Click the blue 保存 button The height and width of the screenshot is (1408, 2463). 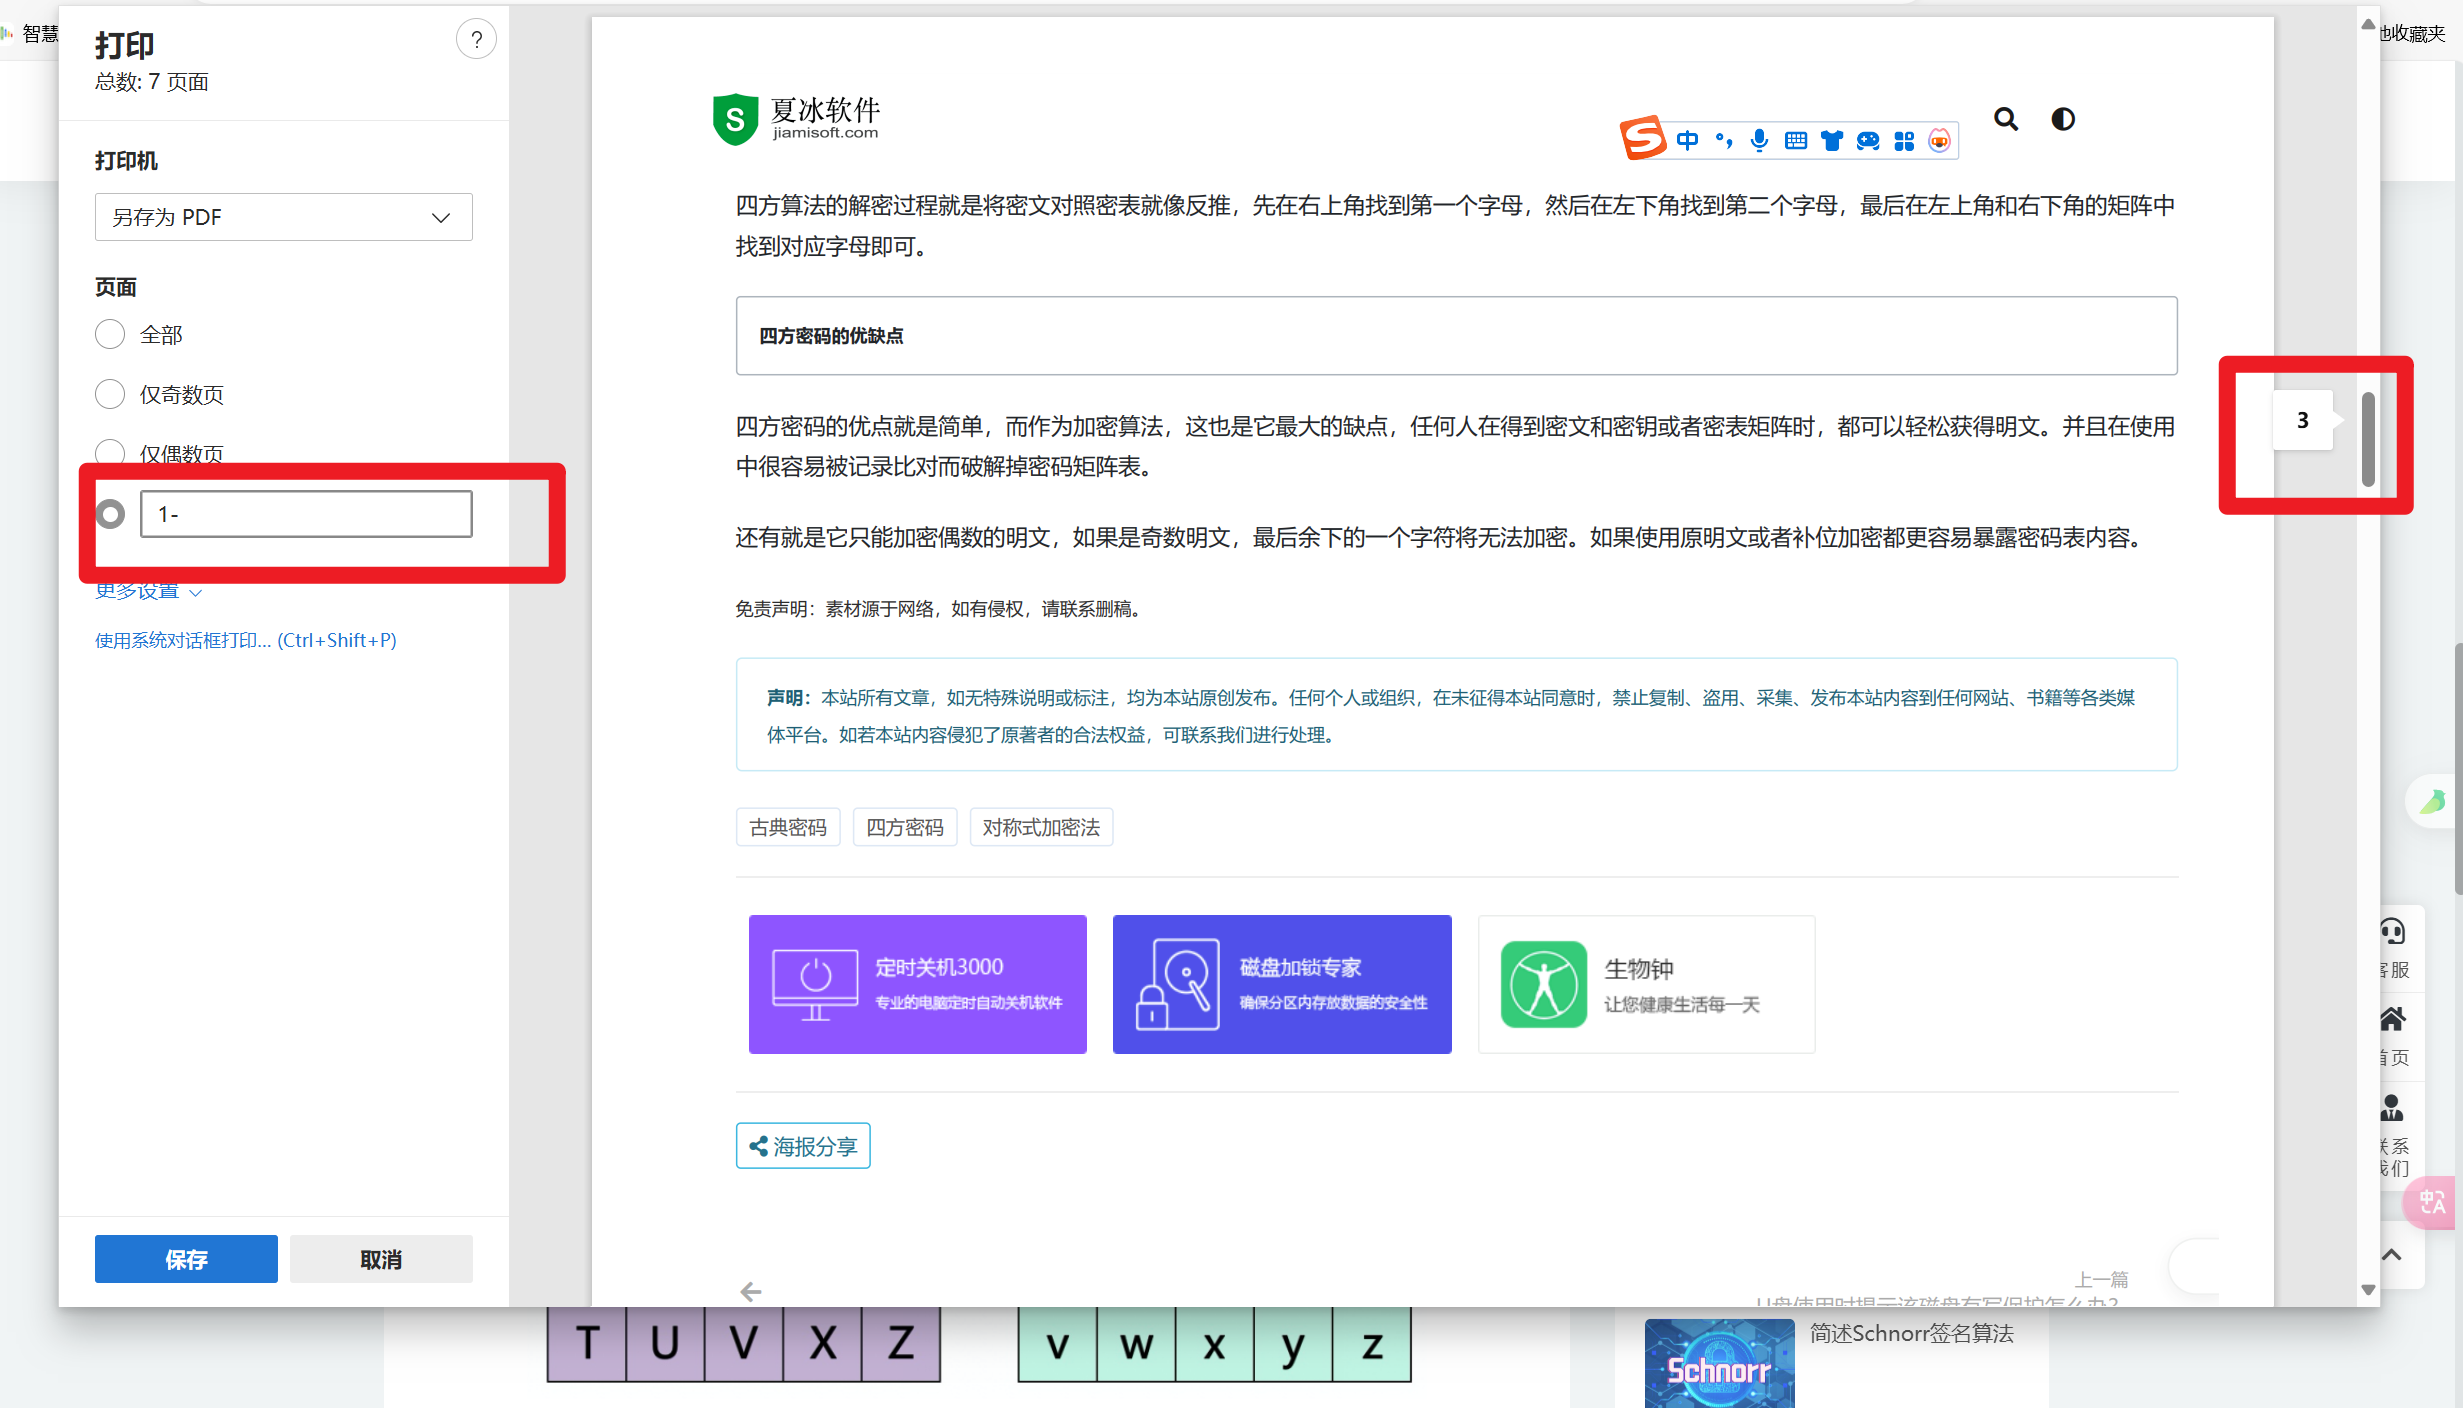(x=186, y=1259)
